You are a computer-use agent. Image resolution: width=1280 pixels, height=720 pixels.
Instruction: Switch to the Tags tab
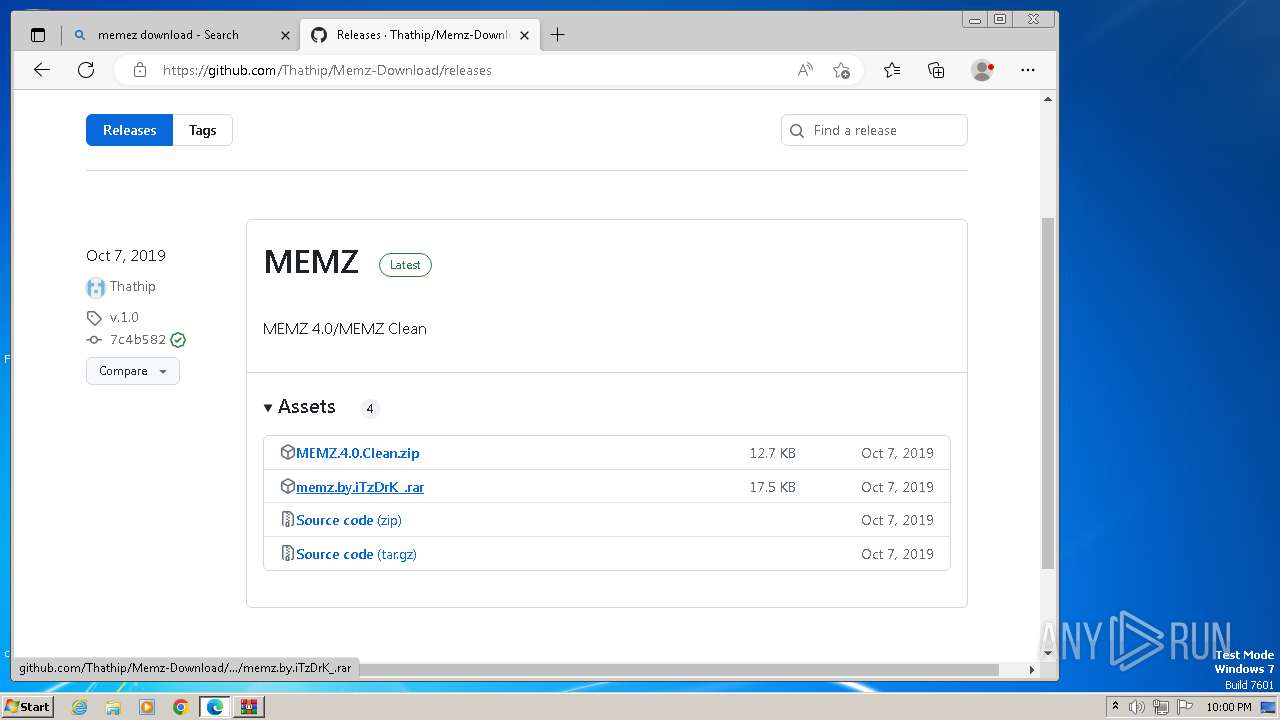coord(203,130)
